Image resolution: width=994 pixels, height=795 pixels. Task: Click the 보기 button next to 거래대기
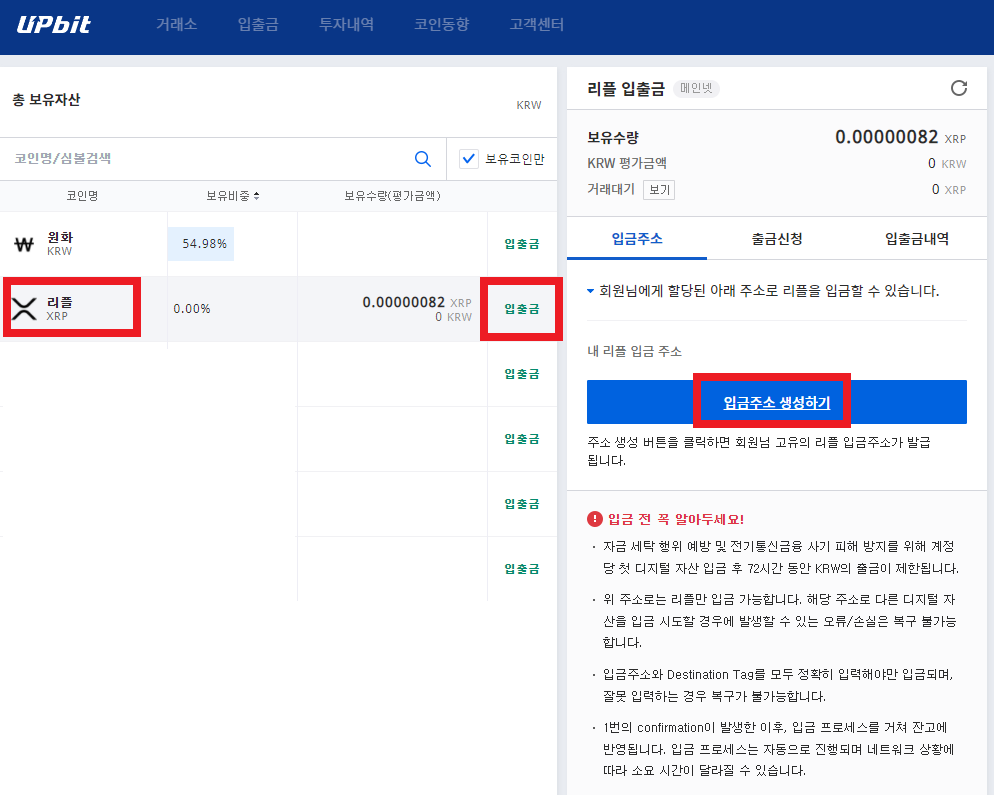(659, 190)
